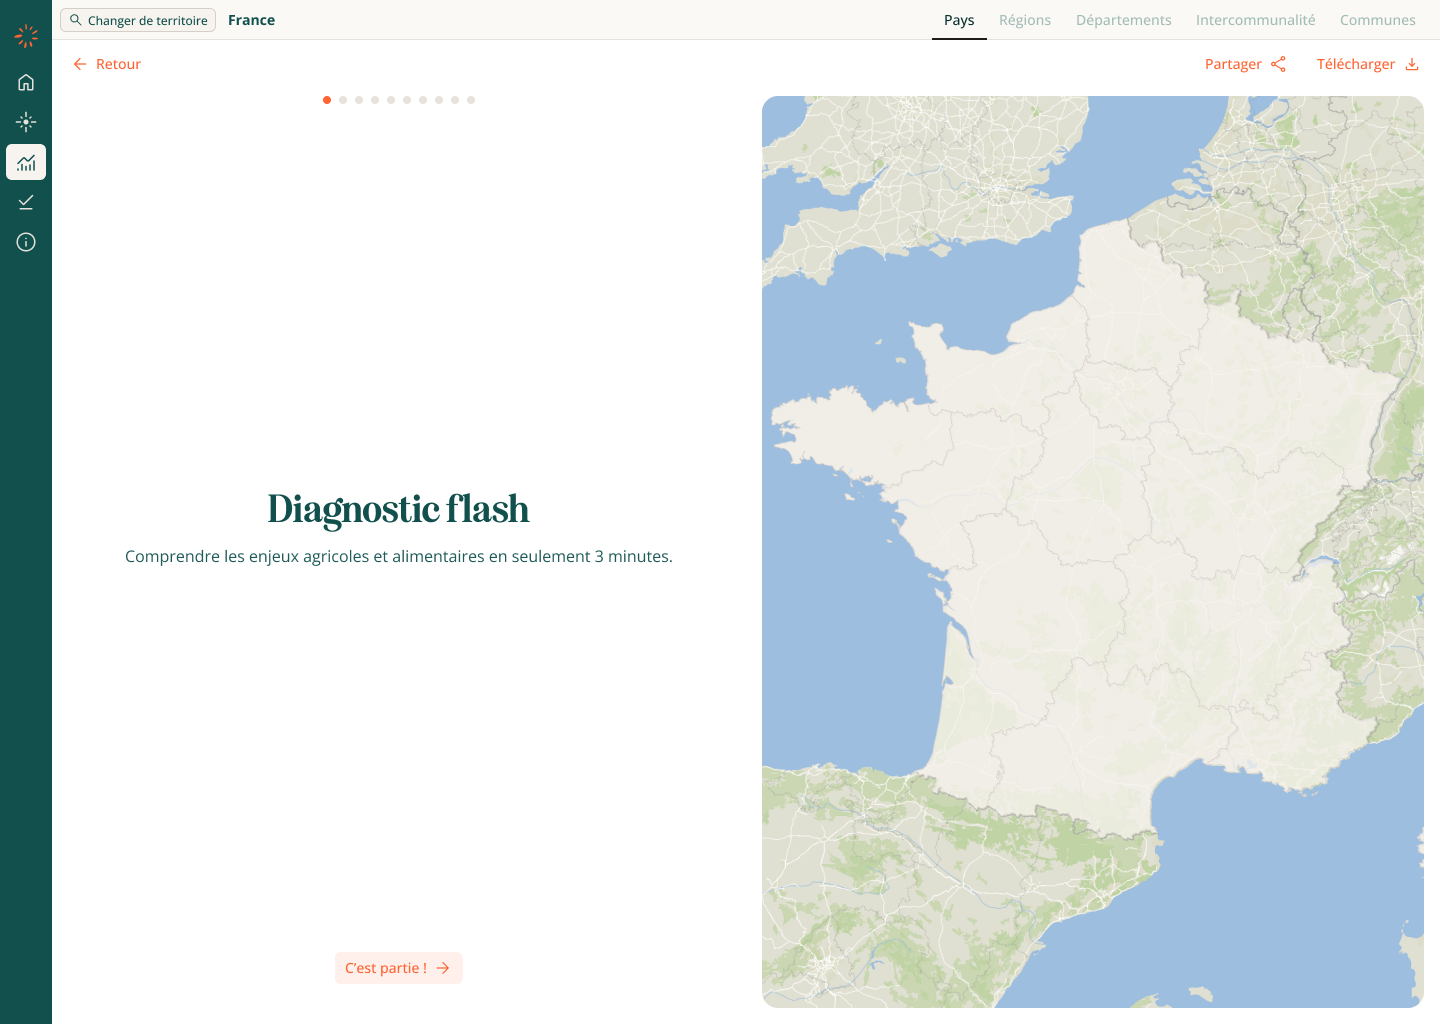This screenshot has height=1024, width=1440.
Task: Select the fifth pagination dot
Action: tap(391, 100)
